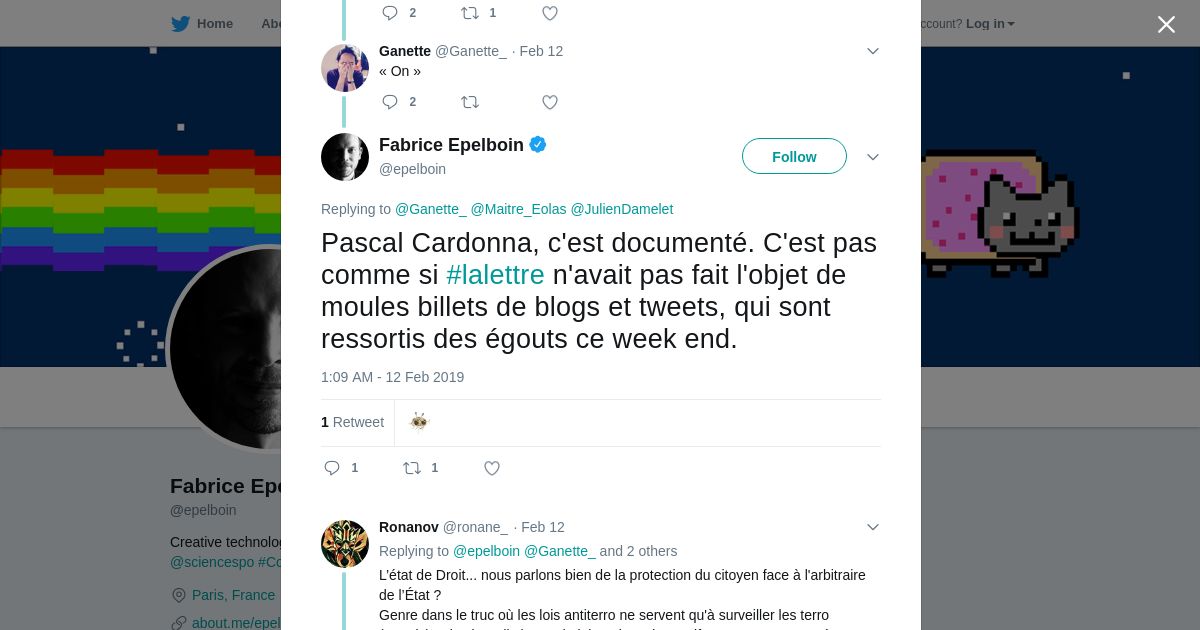This screenshot has height=630, width=1200.
Task: Reply to Fabrice Epelboin's main tweet
Action: click(333, 468)
